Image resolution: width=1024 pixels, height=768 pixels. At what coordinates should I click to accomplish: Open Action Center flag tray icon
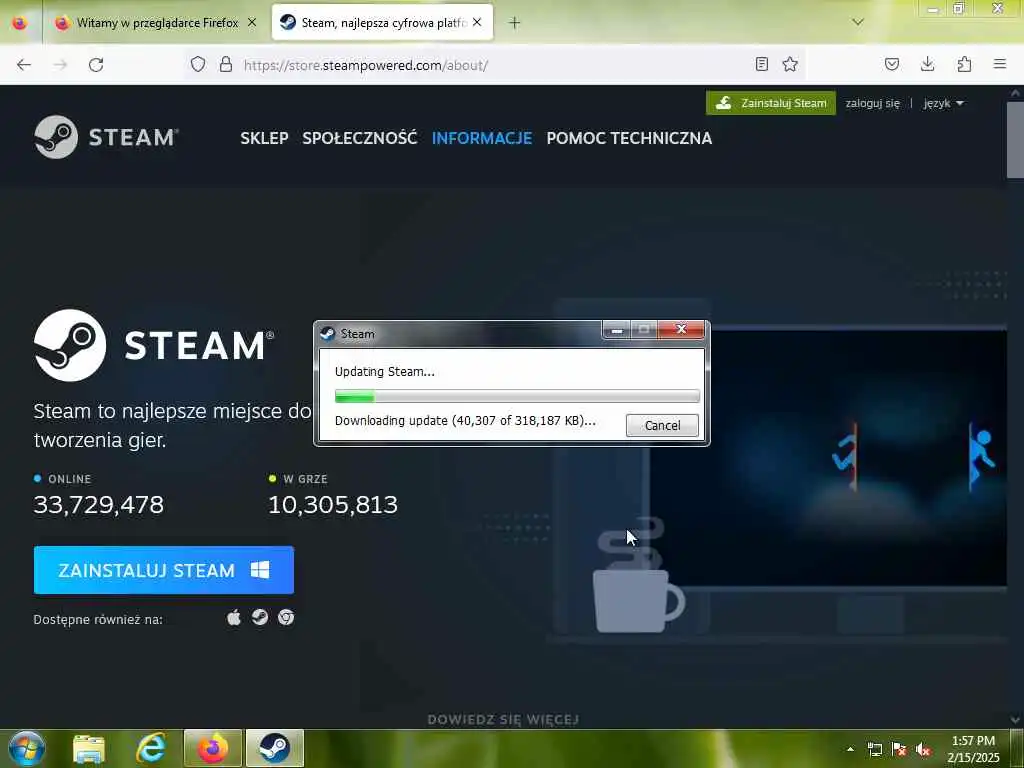tap(899, 750)
